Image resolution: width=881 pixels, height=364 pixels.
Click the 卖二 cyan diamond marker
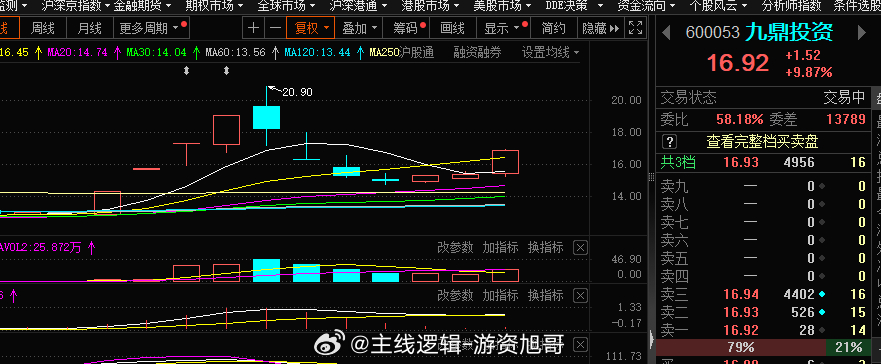point(822,312)
